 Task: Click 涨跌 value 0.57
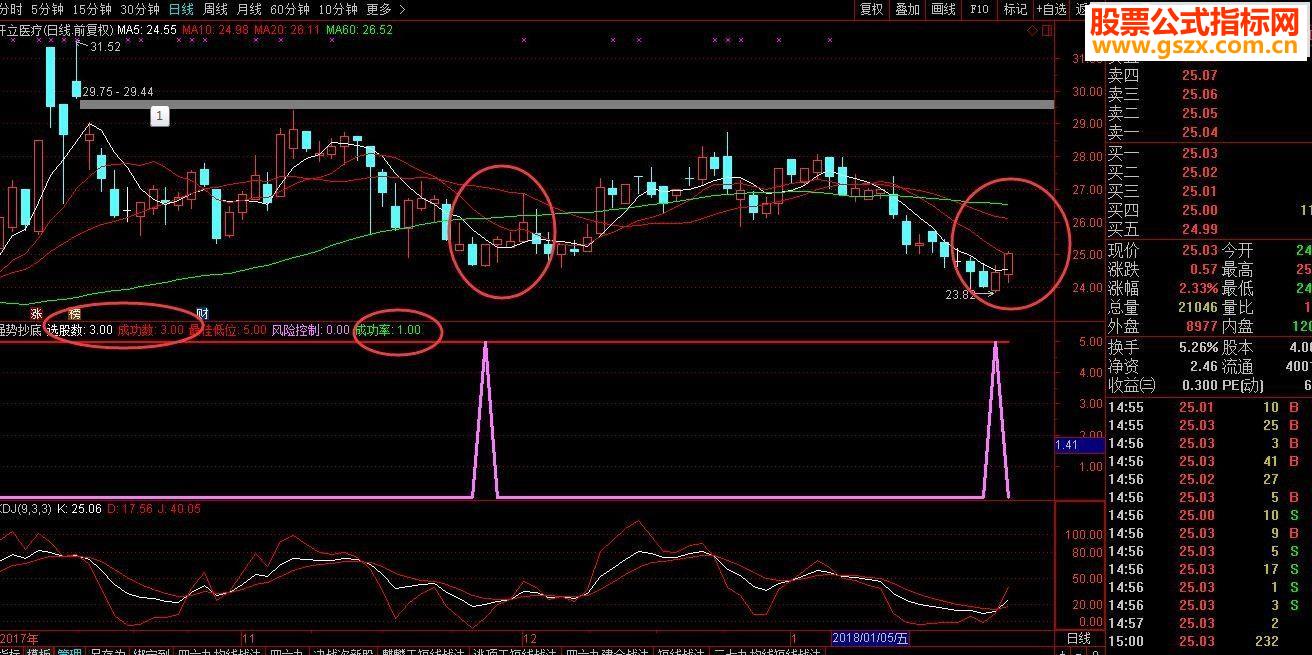coord(1204,269)
